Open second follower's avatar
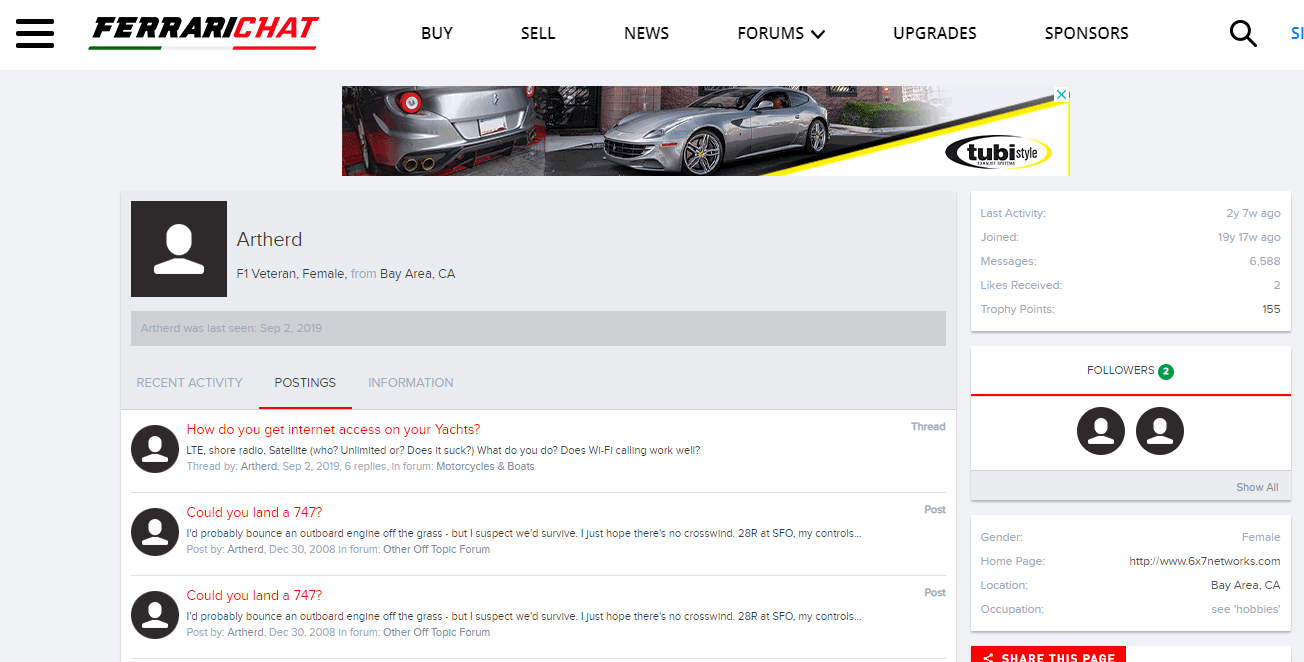Screen dimensions: 1304x662 coord(1160,431)
